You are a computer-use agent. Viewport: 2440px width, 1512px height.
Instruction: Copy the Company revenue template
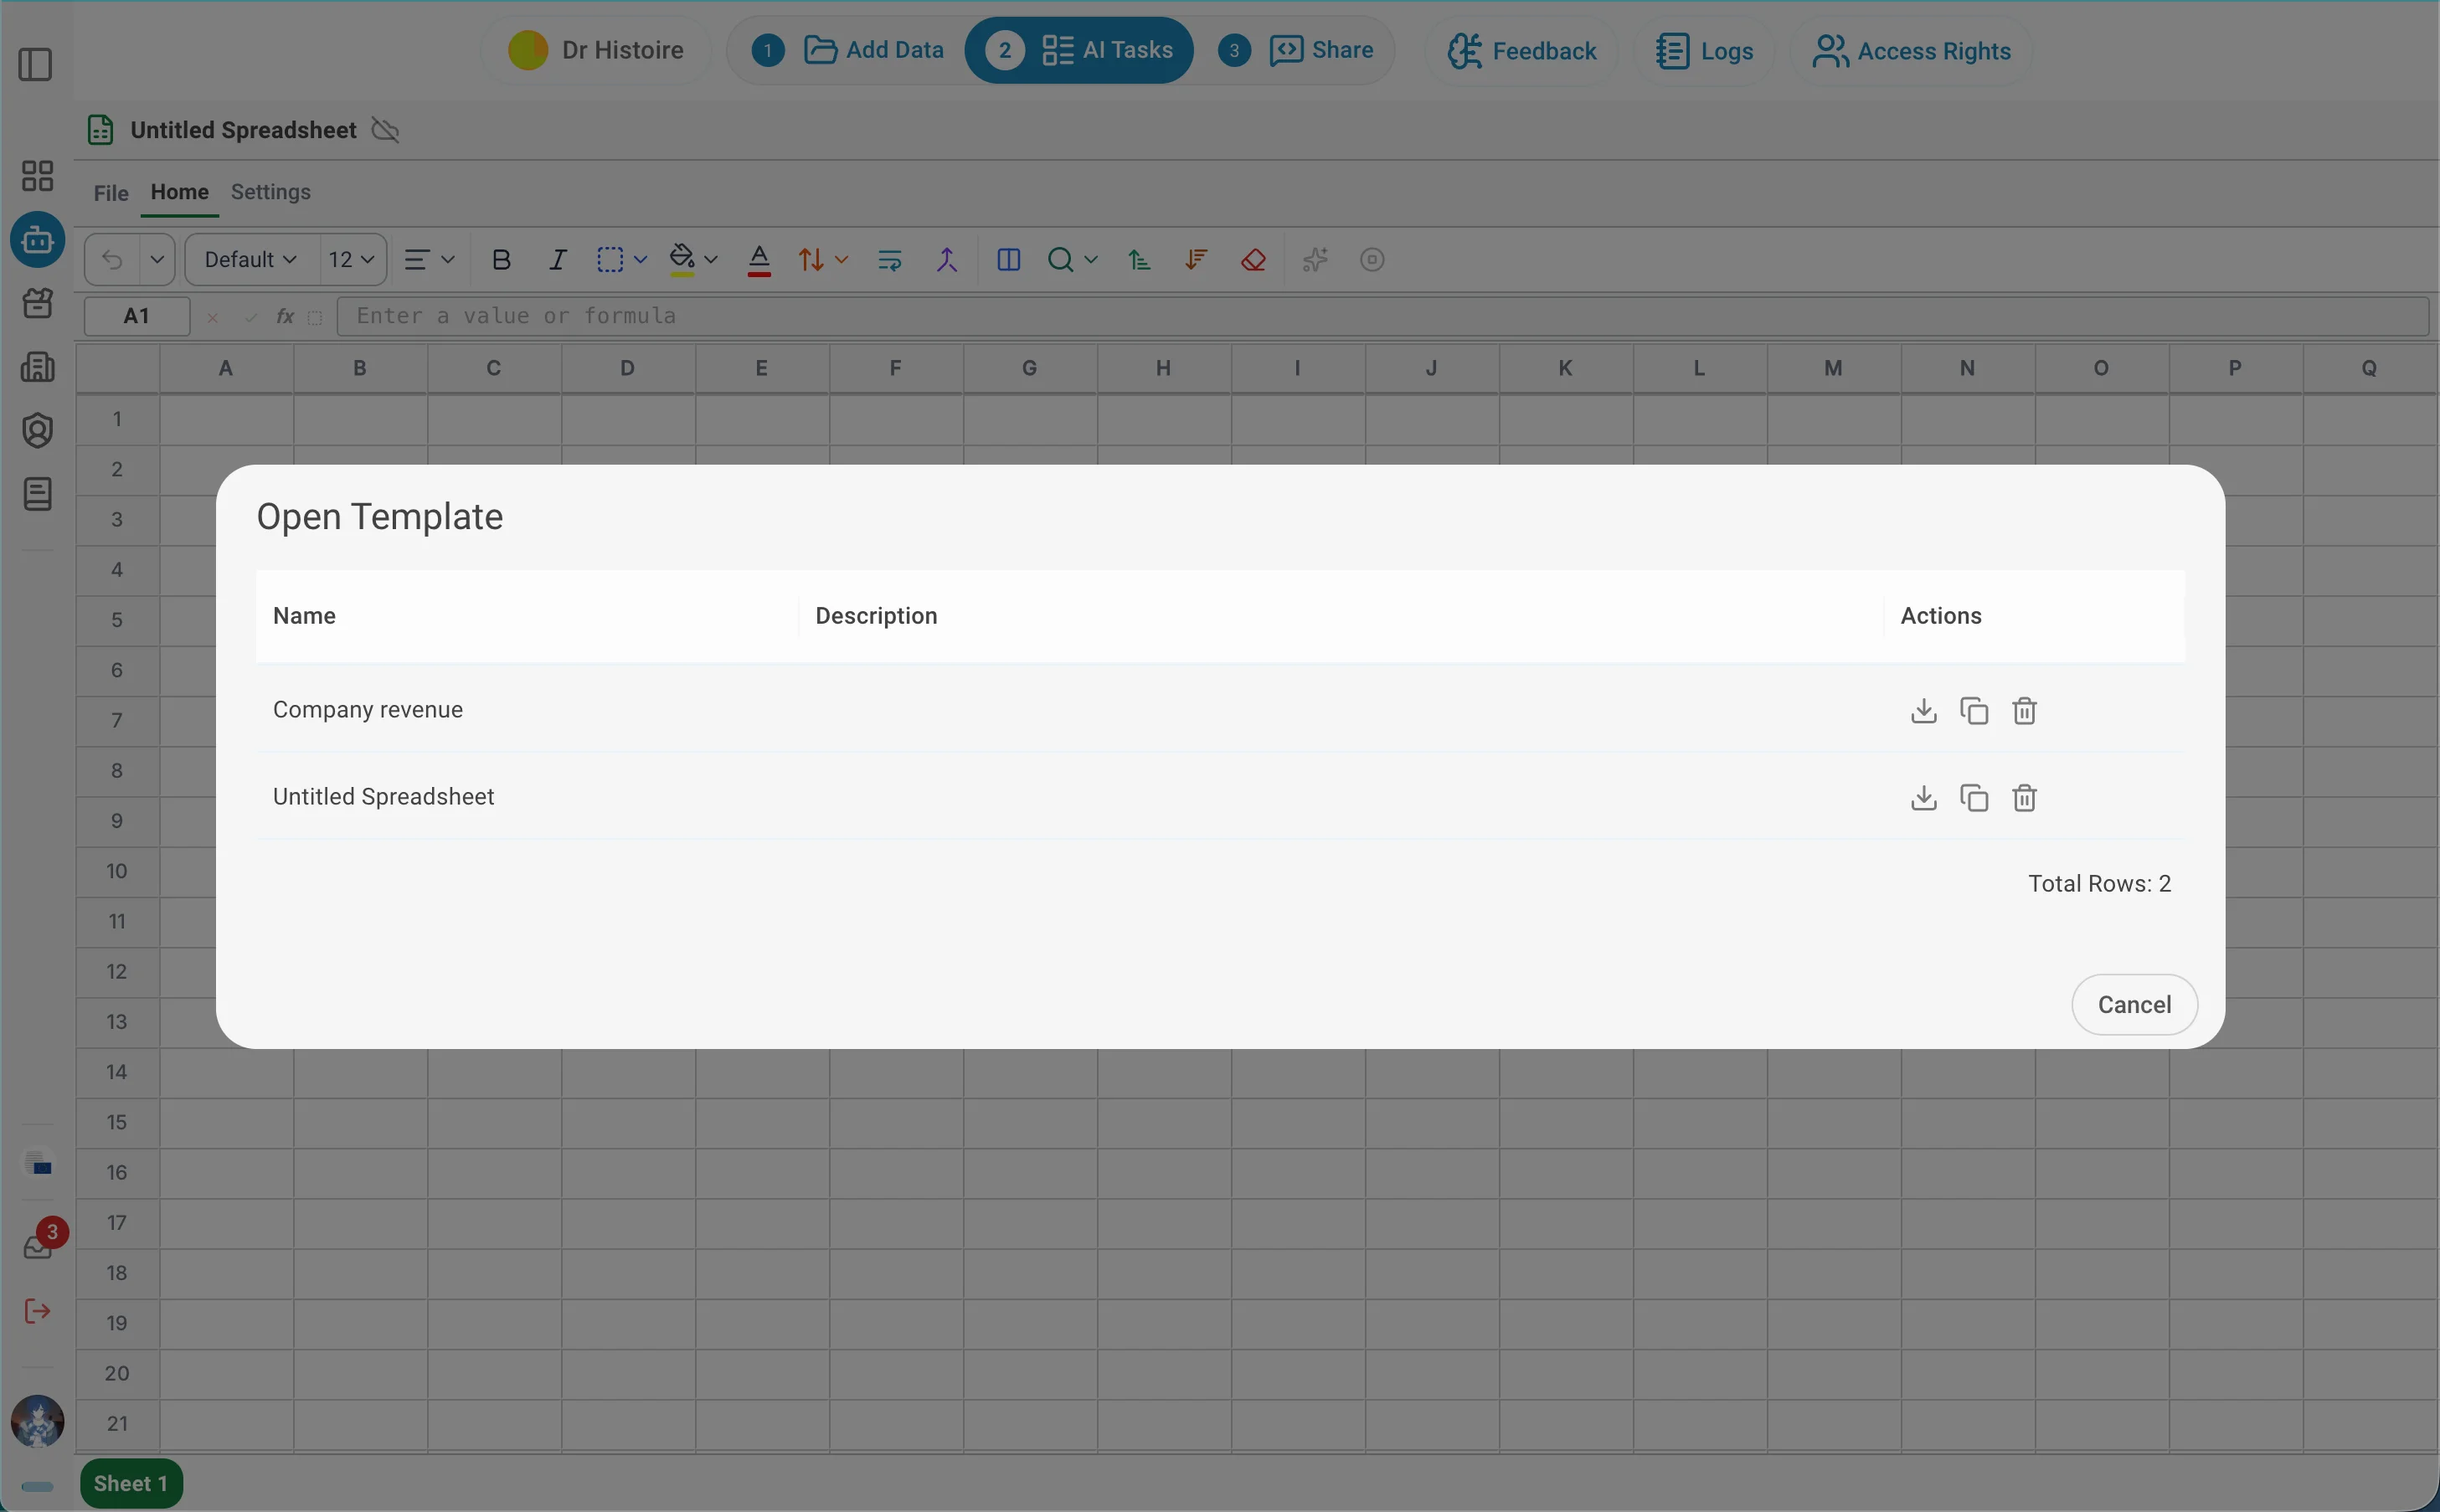click(x=1974, y=711)
